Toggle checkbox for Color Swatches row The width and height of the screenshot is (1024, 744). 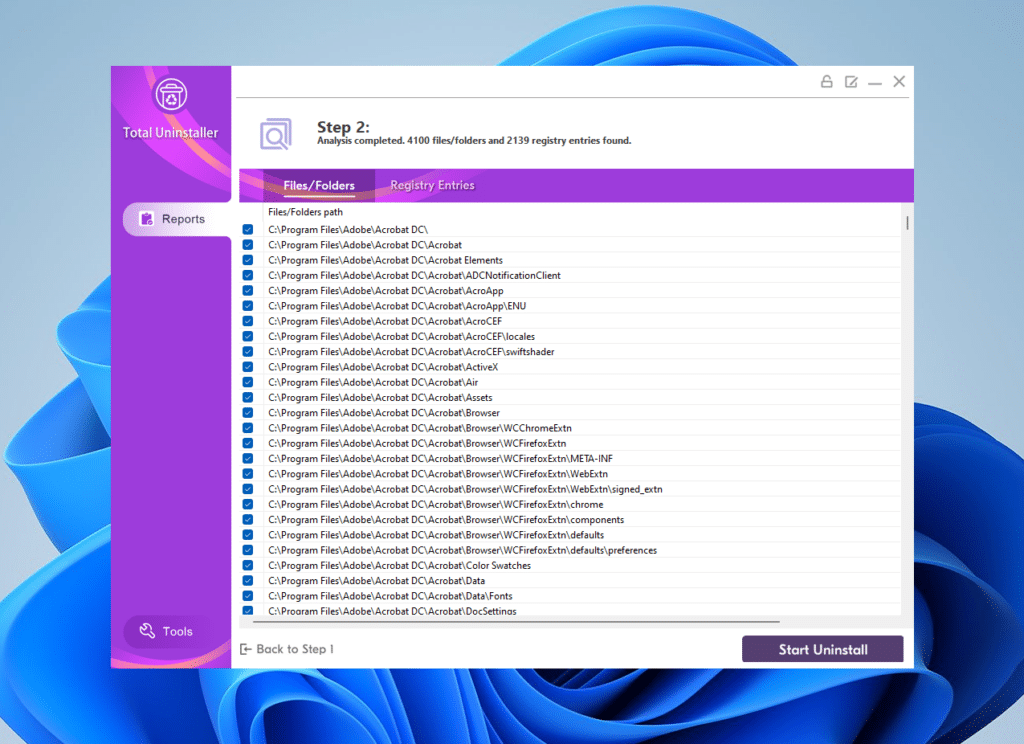coord(248,566)
